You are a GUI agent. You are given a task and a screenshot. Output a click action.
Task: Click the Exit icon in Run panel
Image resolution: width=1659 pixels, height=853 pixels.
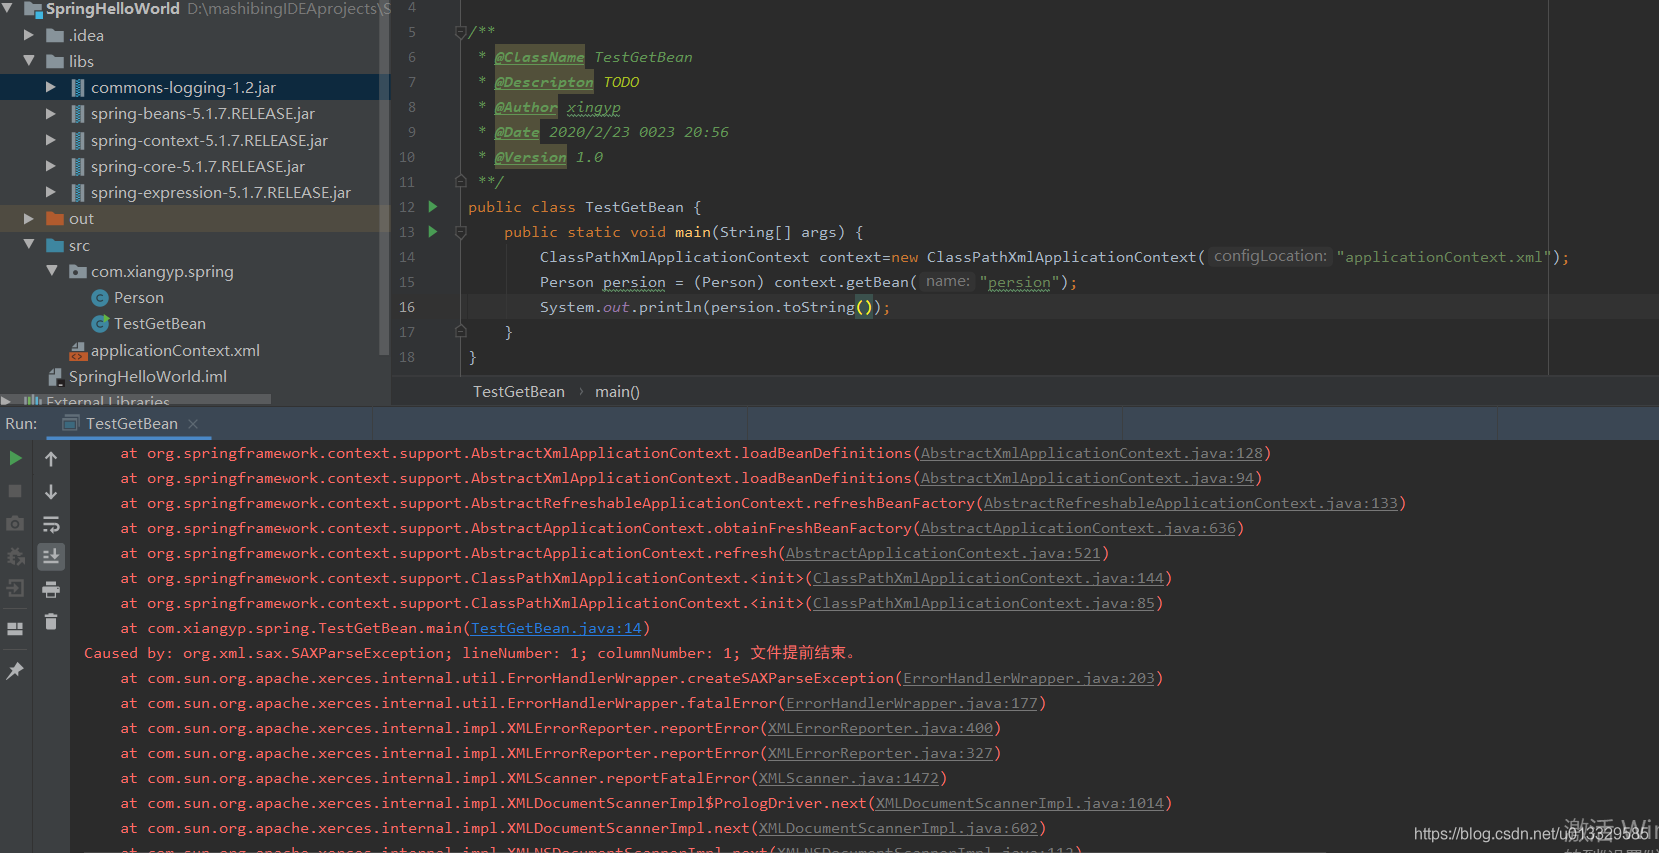tap(15, 588)
